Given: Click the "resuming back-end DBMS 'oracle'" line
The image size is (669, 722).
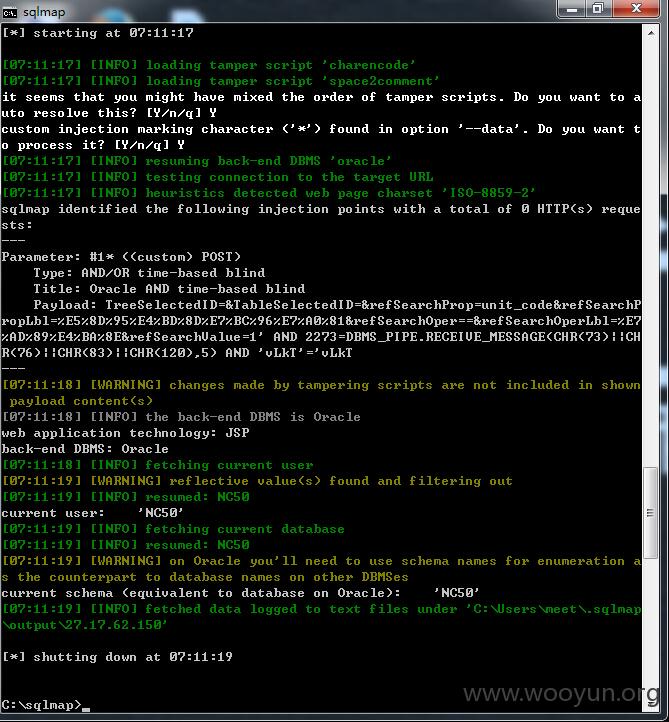Looking at the screenshot, I should pyautogui.click(x=197, y=161).
